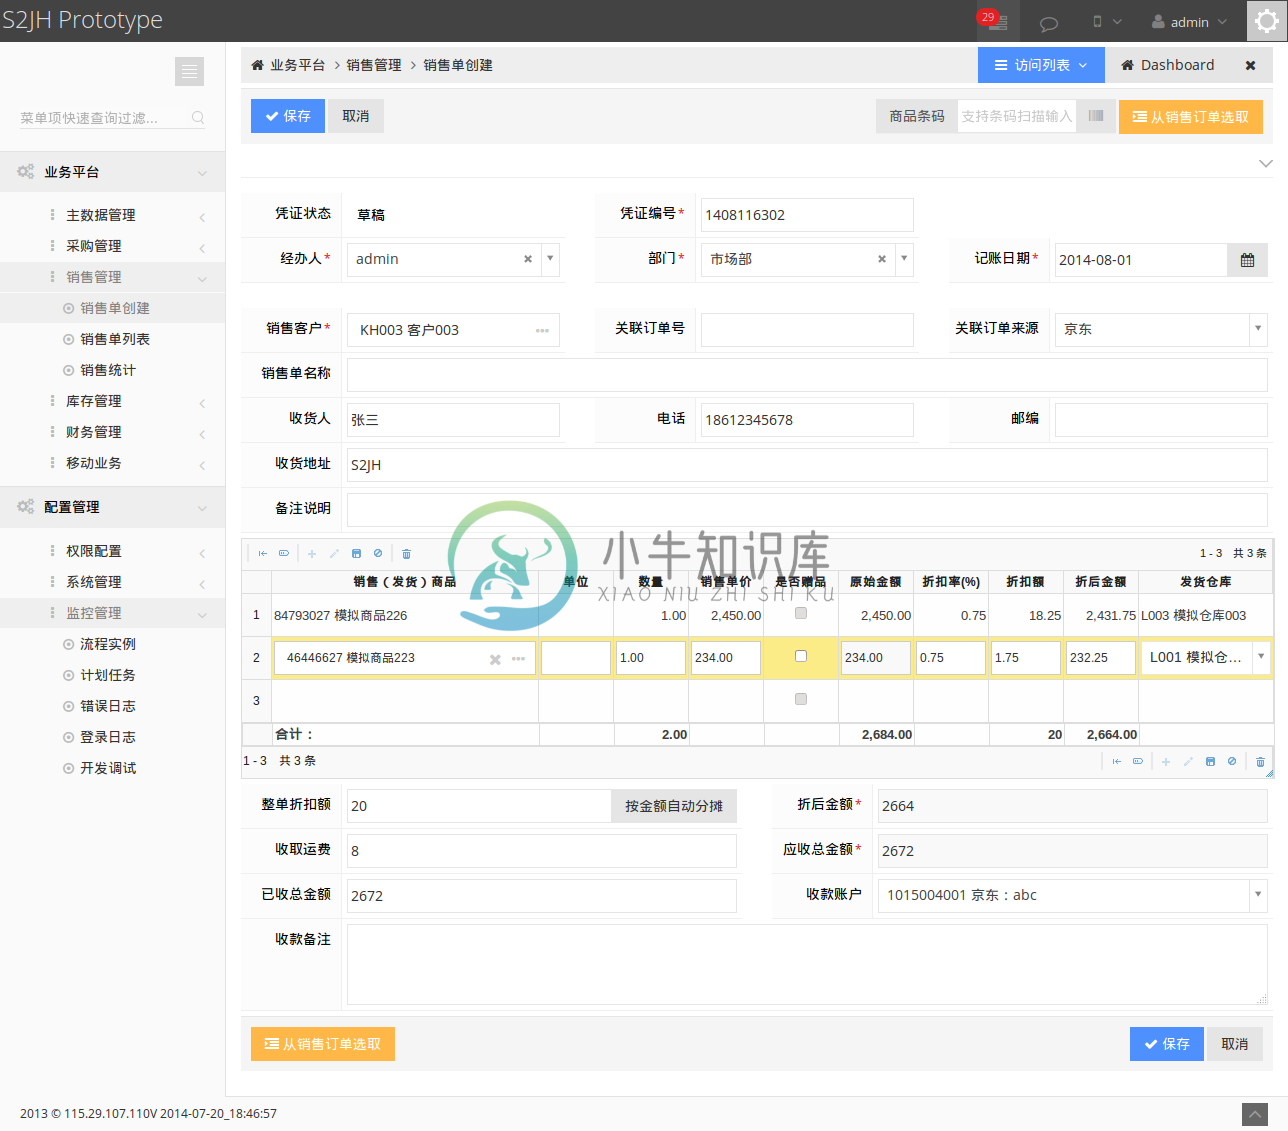Click the top 取消 button
The width and height of the screenshot is (1288, 1131).
coord(356,116)
